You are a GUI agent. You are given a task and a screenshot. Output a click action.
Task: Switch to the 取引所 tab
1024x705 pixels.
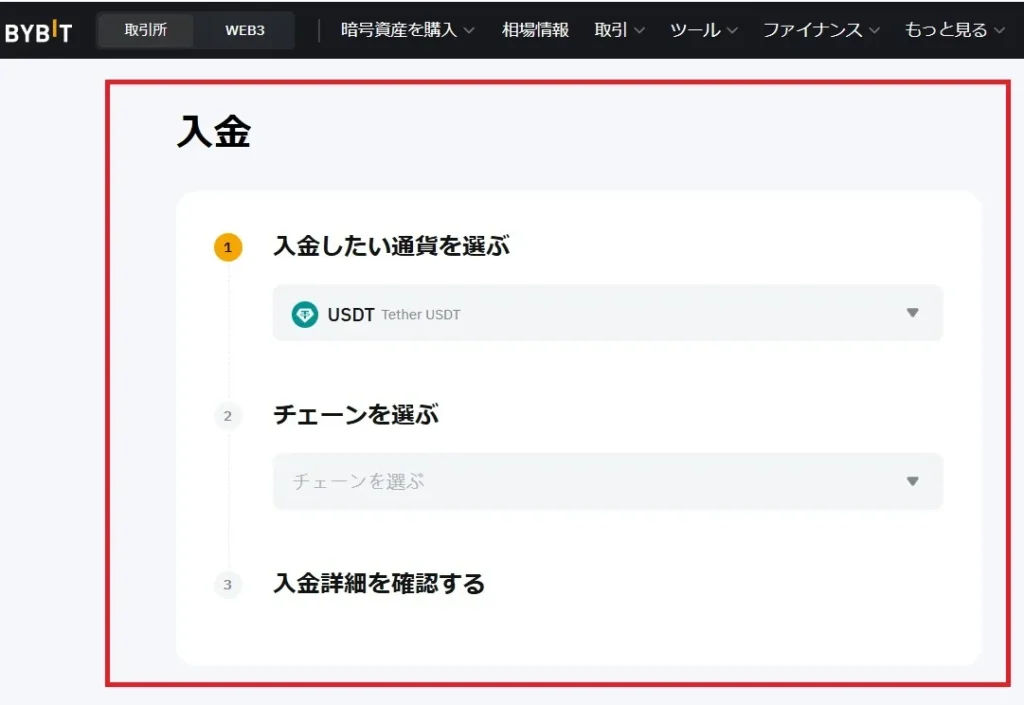(146, 30)
